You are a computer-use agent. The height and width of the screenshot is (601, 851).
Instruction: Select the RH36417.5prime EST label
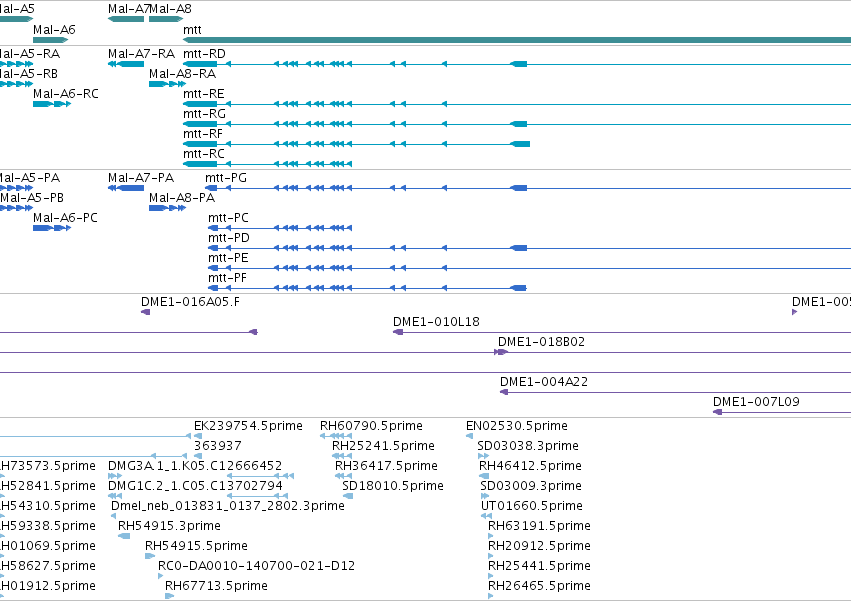[386, 466]
